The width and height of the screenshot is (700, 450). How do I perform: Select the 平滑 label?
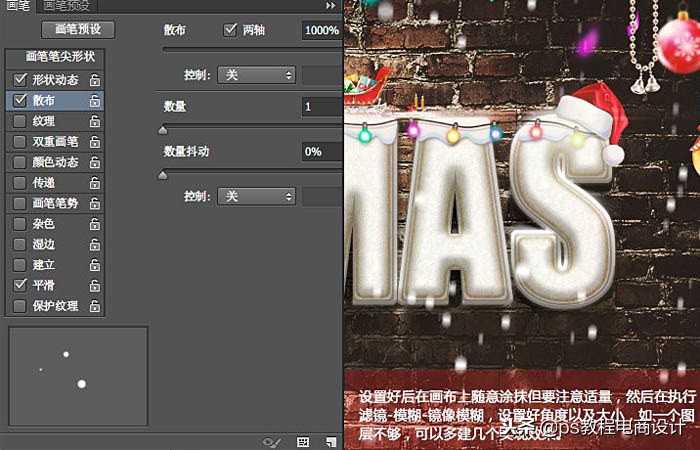pos(44,286)
